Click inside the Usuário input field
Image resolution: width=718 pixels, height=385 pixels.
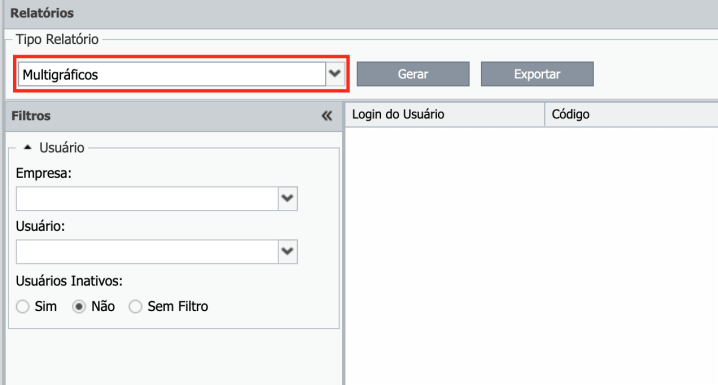(147, 251)
